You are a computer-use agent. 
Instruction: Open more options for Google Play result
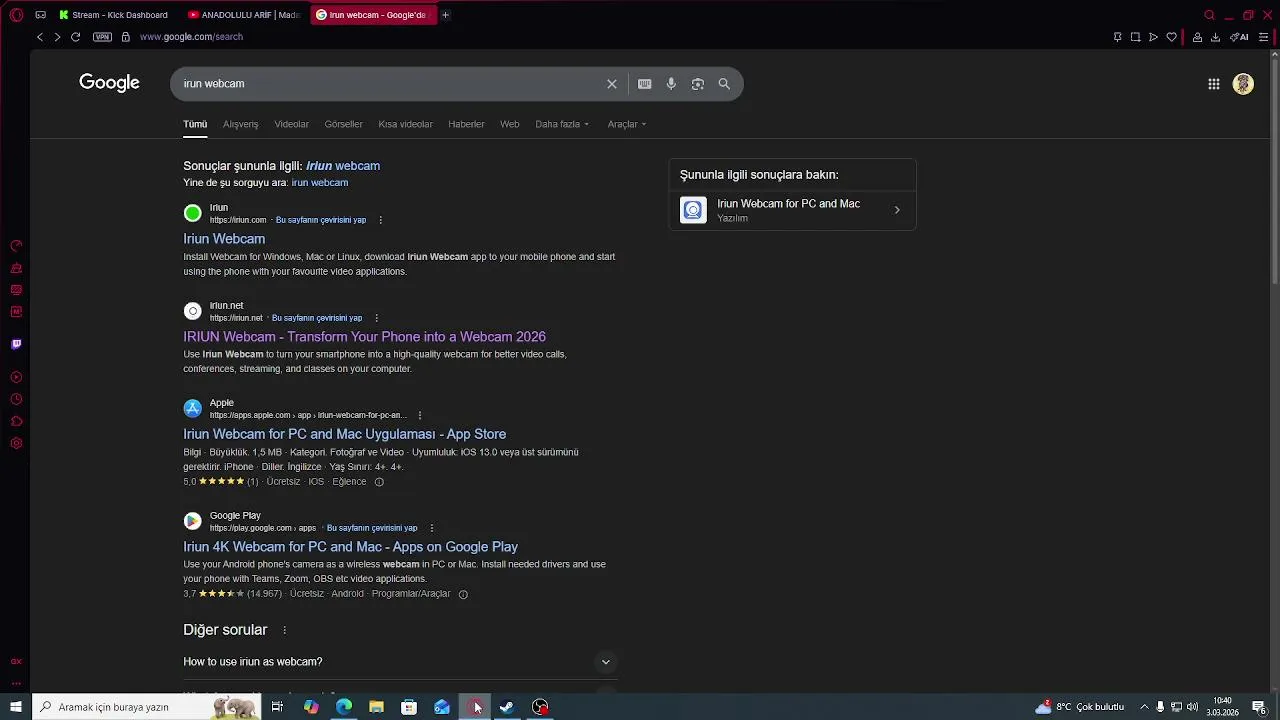tap(431, 528)
